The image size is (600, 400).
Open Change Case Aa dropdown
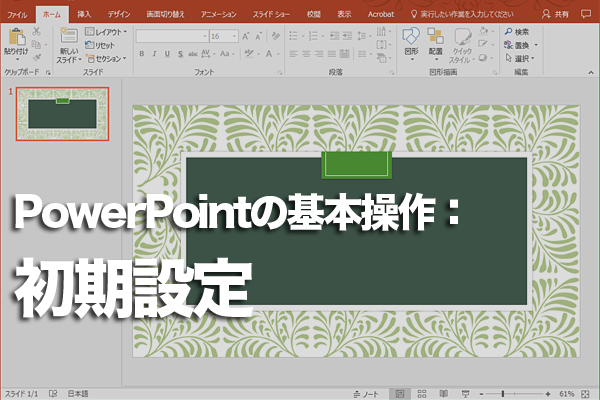[227, 54]
